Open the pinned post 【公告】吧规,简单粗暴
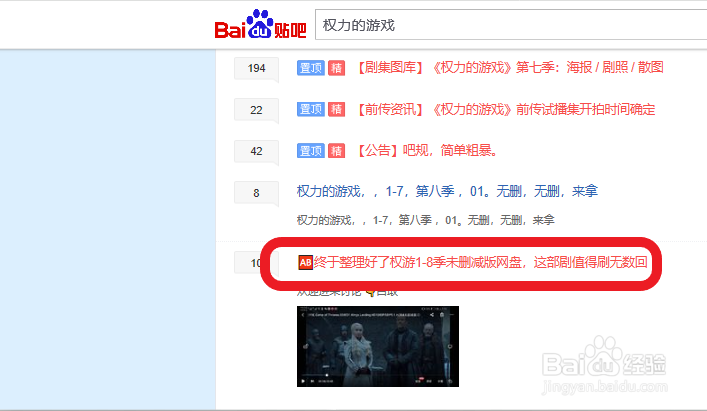The width and height of the screenshot is (707, 411). pos(426,151)
